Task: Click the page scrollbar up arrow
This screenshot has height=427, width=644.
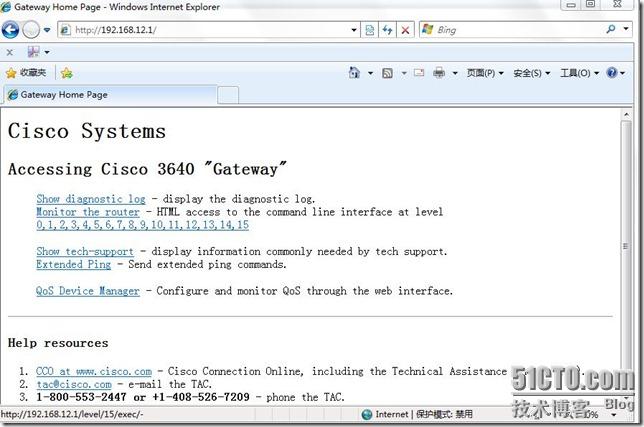Action: [626, 115]
